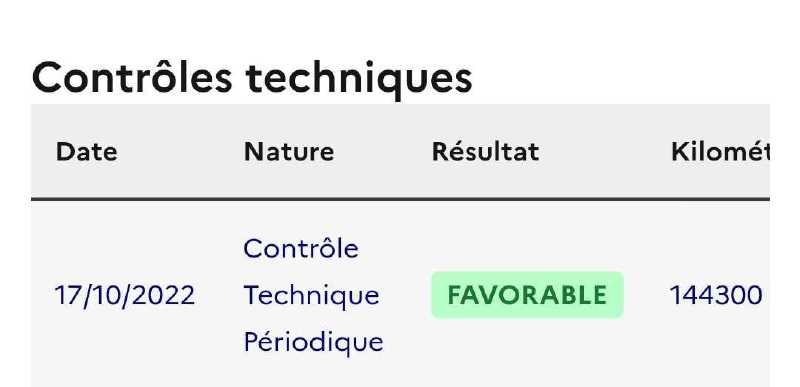Screen dimensions: 800x387
Task: Open the Contrôle Technique Périodique entry
Action: [313, 295]
